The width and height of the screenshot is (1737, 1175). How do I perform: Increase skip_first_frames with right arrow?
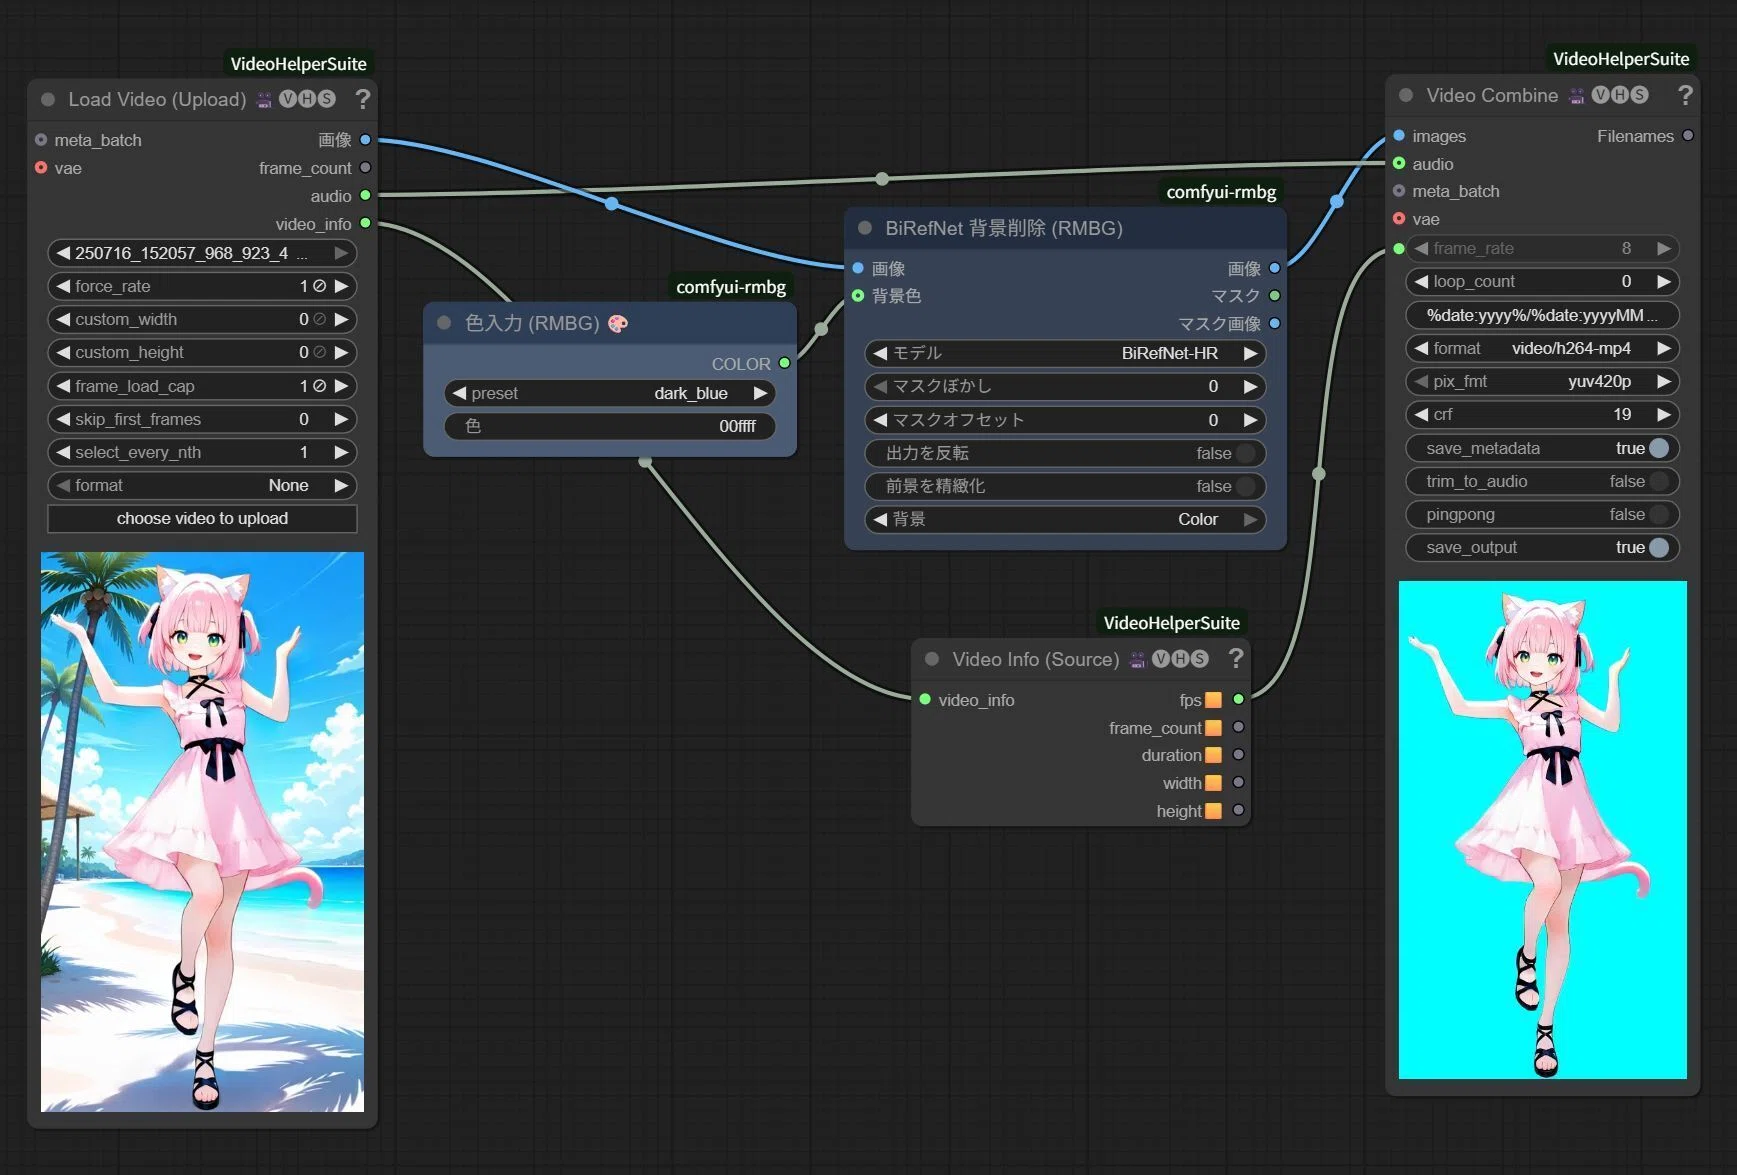pos(341,419)
